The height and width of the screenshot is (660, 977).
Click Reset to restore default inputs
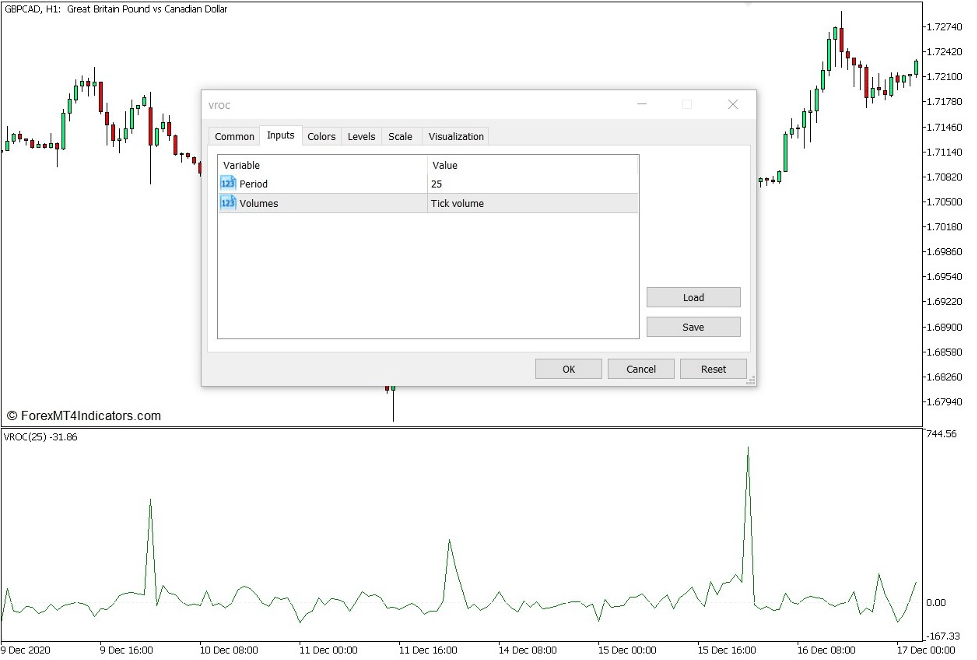coord(713,368)
